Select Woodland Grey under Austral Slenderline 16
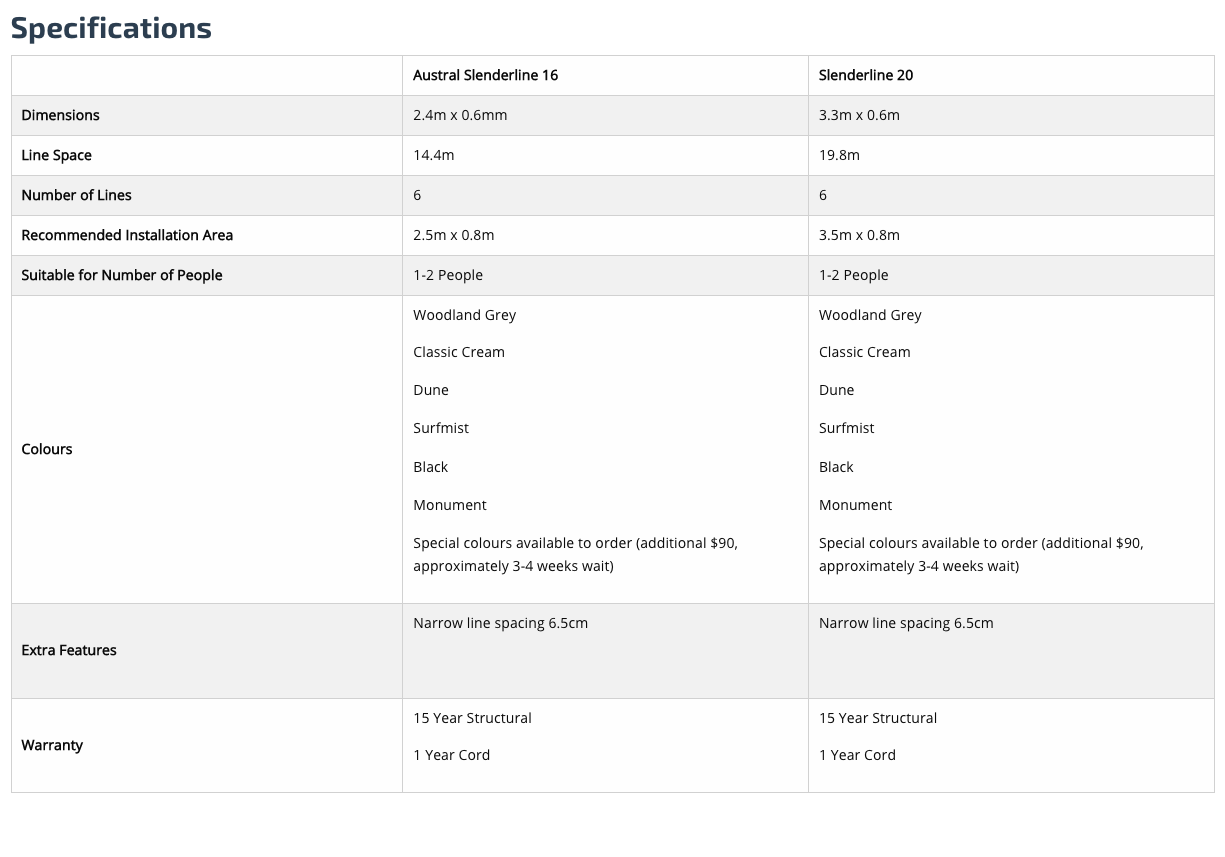The height and width of the screenshot is (857, 1225). coord(465,315)
